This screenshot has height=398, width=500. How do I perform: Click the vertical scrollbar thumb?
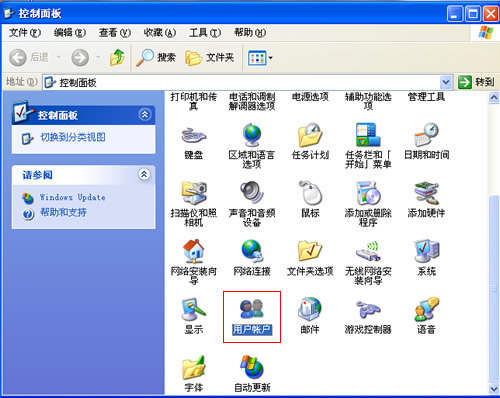point(494,289)
